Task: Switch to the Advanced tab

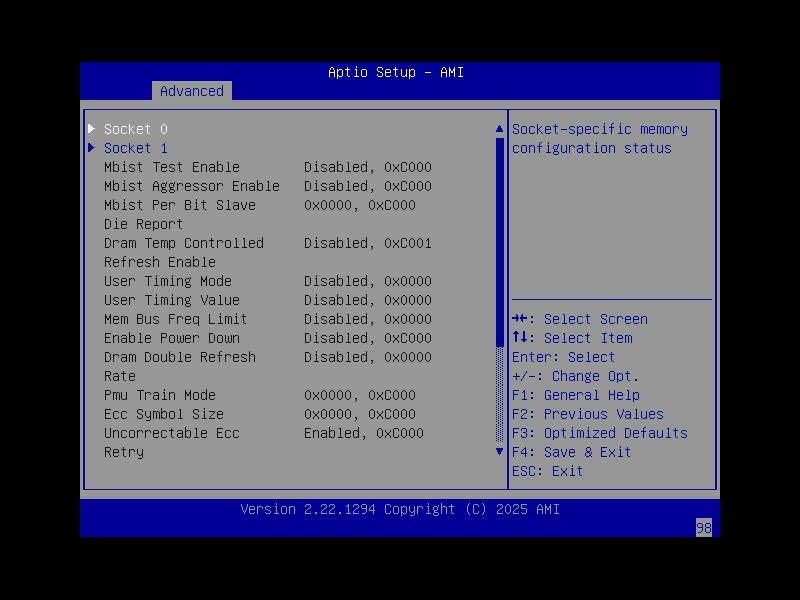Action: click(192, 91)
